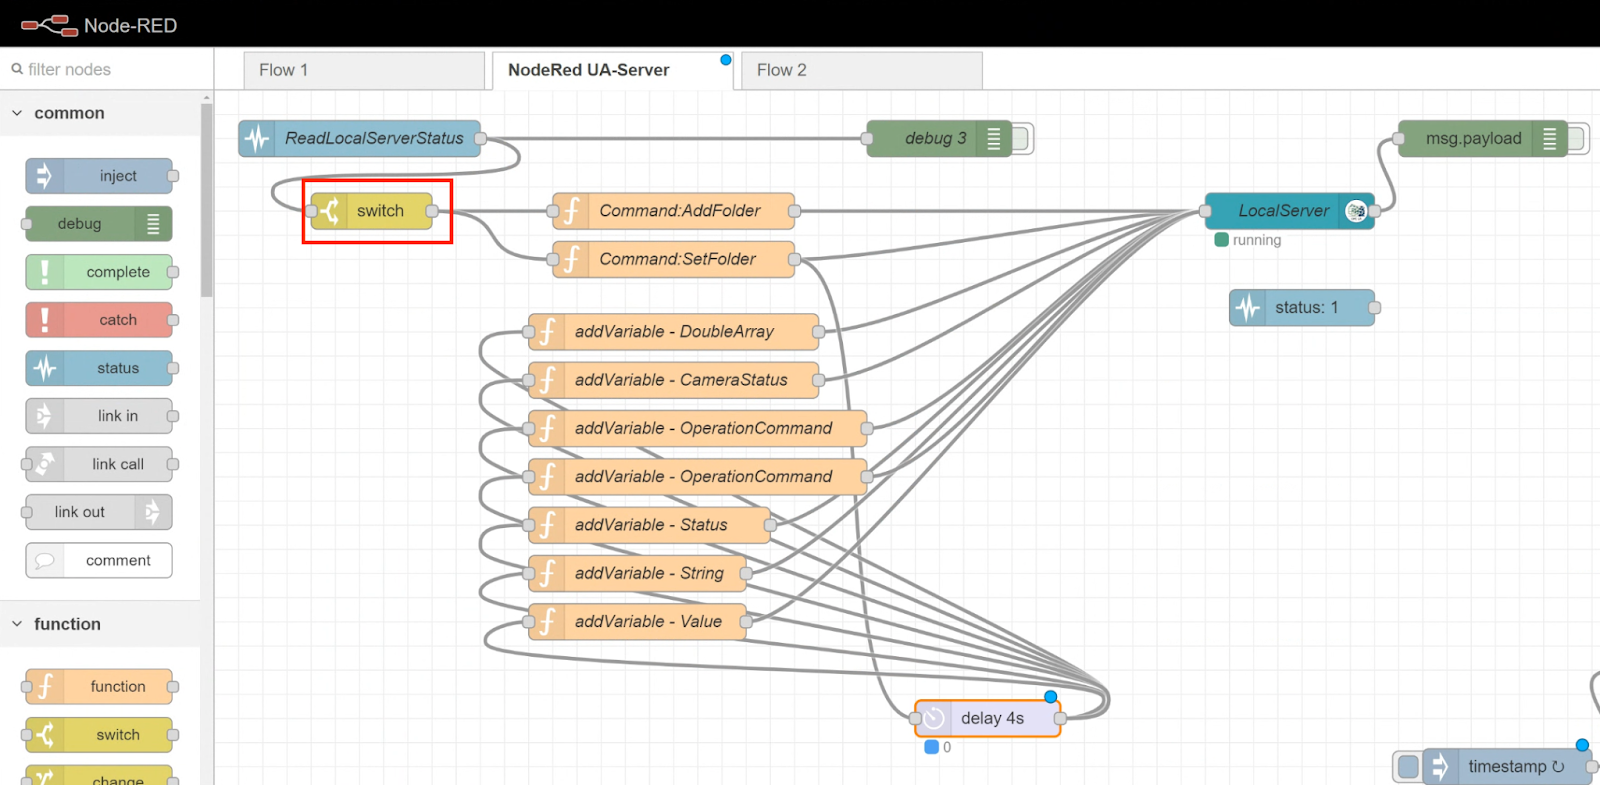Click the Node-RED logo icon
The height and width of the screenshot is (785, 1600).
tap(49, 25)
